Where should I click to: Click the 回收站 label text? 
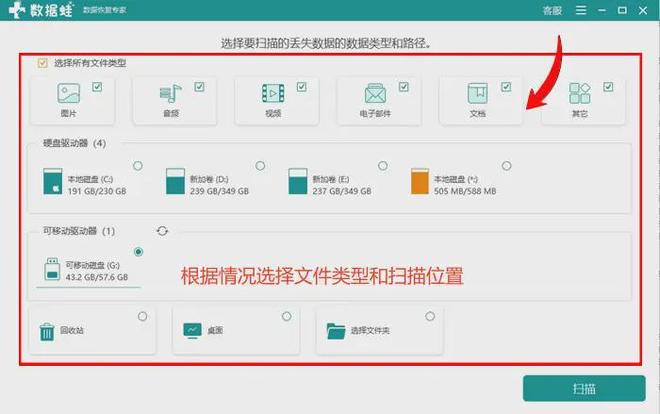pos(72,330)
